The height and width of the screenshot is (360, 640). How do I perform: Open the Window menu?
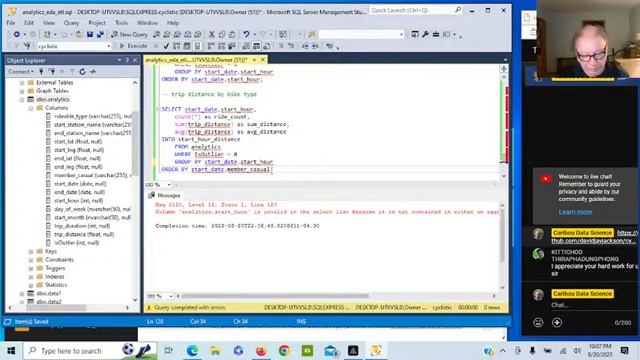point(147,23)
